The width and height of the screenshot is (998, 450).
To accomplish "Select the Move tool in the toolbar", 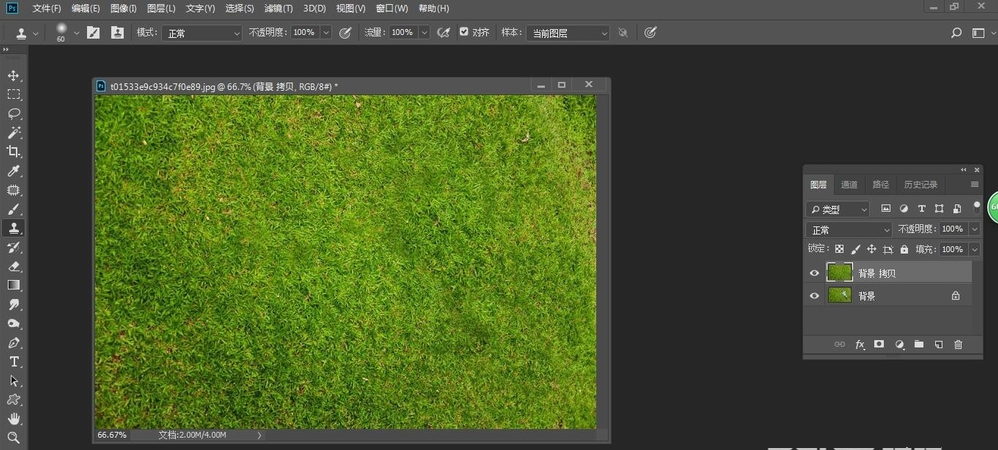I will click(x=14, y=75).
